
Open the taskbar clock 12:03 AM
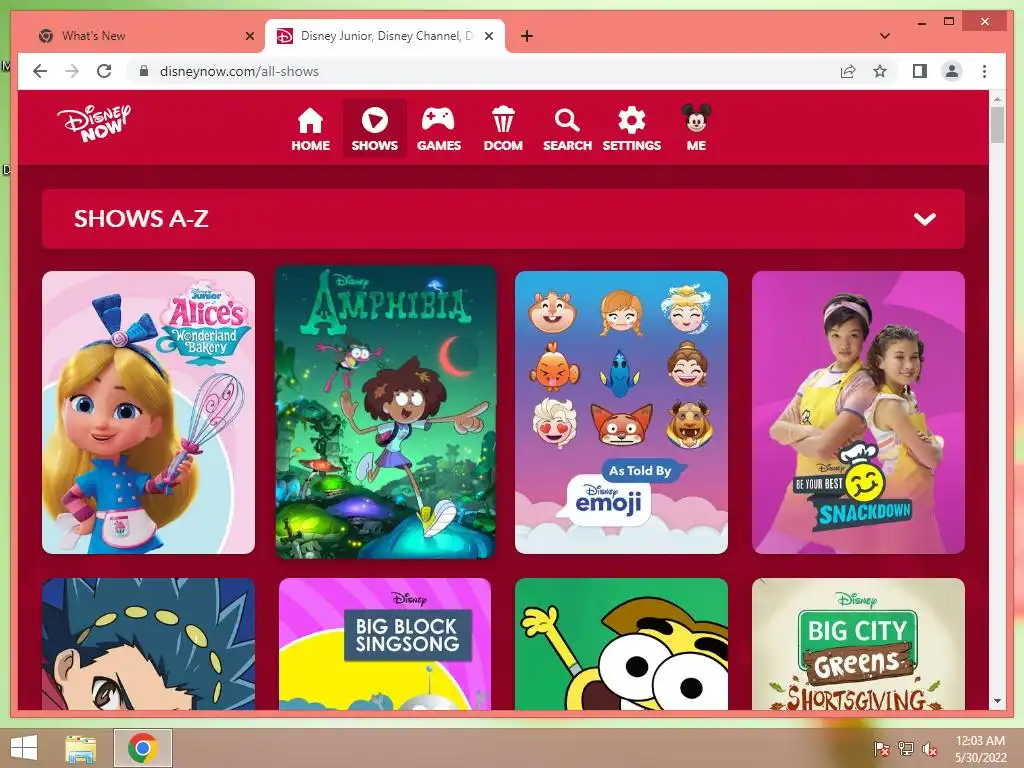tap(980, 749)
